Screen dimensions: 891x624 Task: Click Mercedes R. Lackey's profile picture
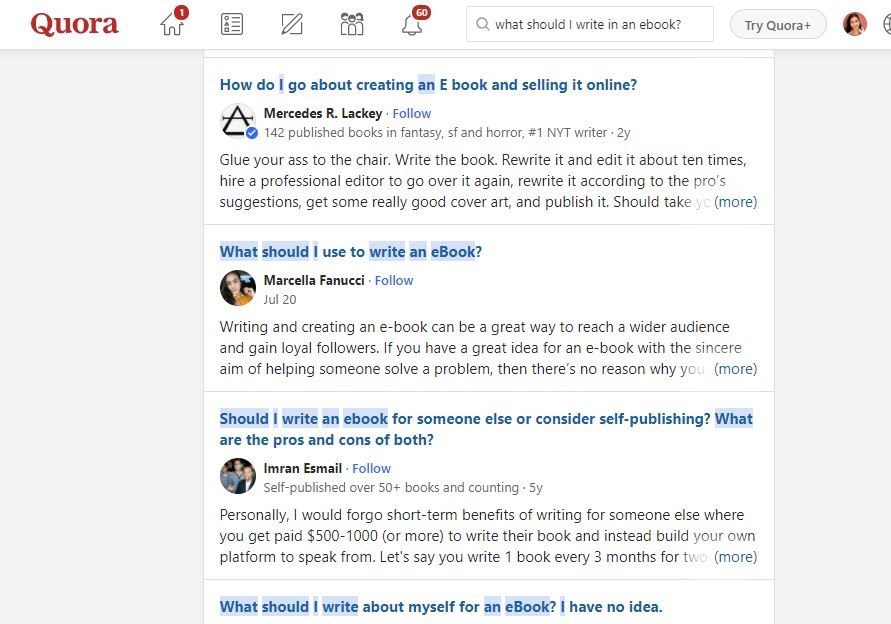(238, 121)
